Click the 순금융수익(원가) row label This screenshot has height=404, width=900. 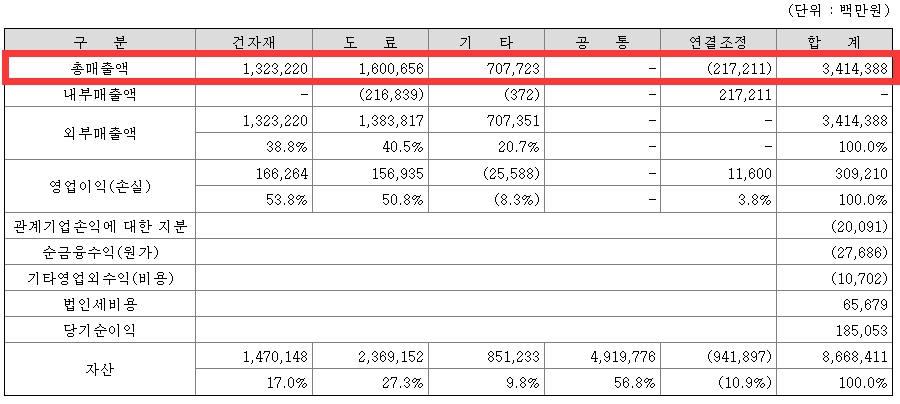[101, 251]
